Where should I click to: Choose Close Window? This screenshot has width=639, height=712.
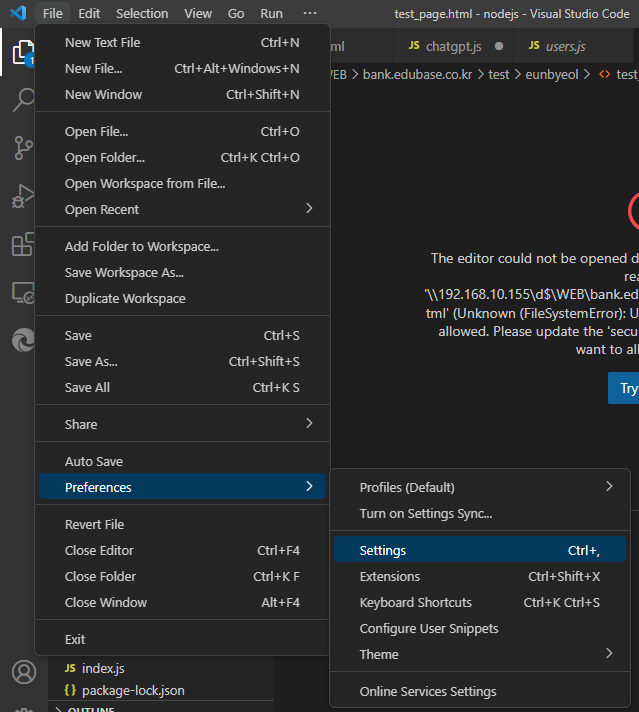(x=182, y=603)
